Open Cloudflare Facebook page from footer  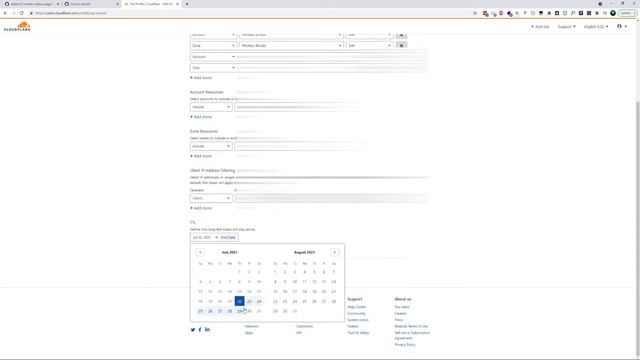(x=200, y=329)
